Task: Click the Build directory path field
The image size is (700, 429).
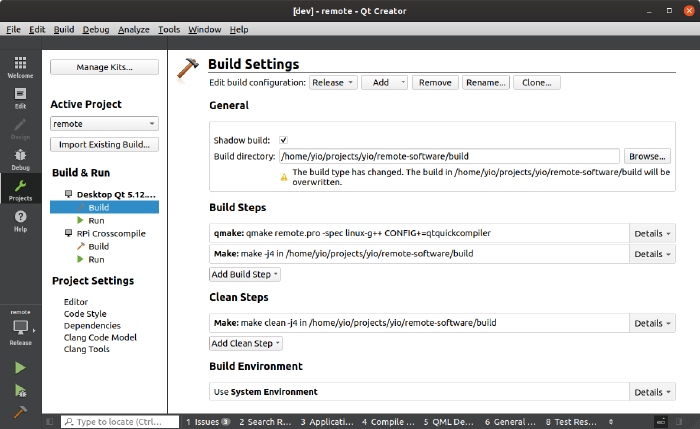Action: click(x=448, y=157)
